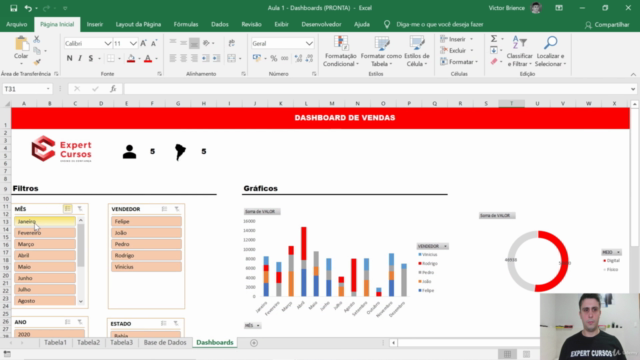This screenshot has width=640, height=360.
Task: Click the fill color bucket icon
Action: pyautogui.click(x=131, y=58)
